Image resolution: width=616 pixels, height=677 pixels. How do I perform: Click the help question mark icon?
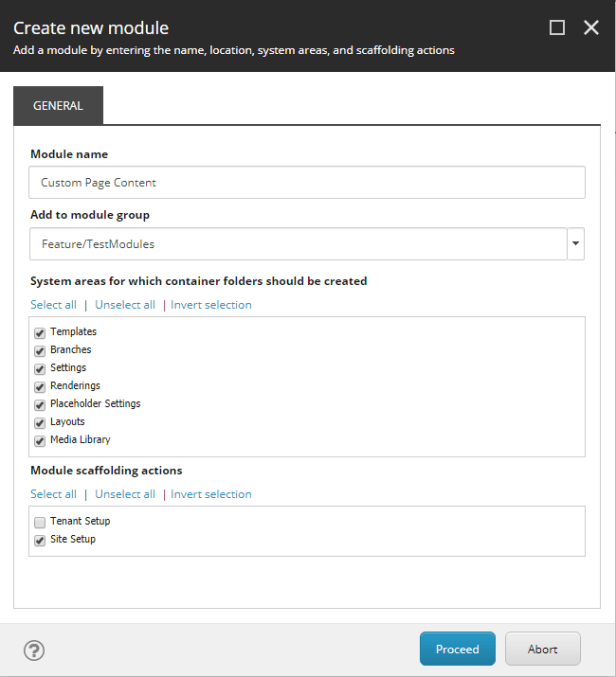pyautogui.click(x=34, y=650)
